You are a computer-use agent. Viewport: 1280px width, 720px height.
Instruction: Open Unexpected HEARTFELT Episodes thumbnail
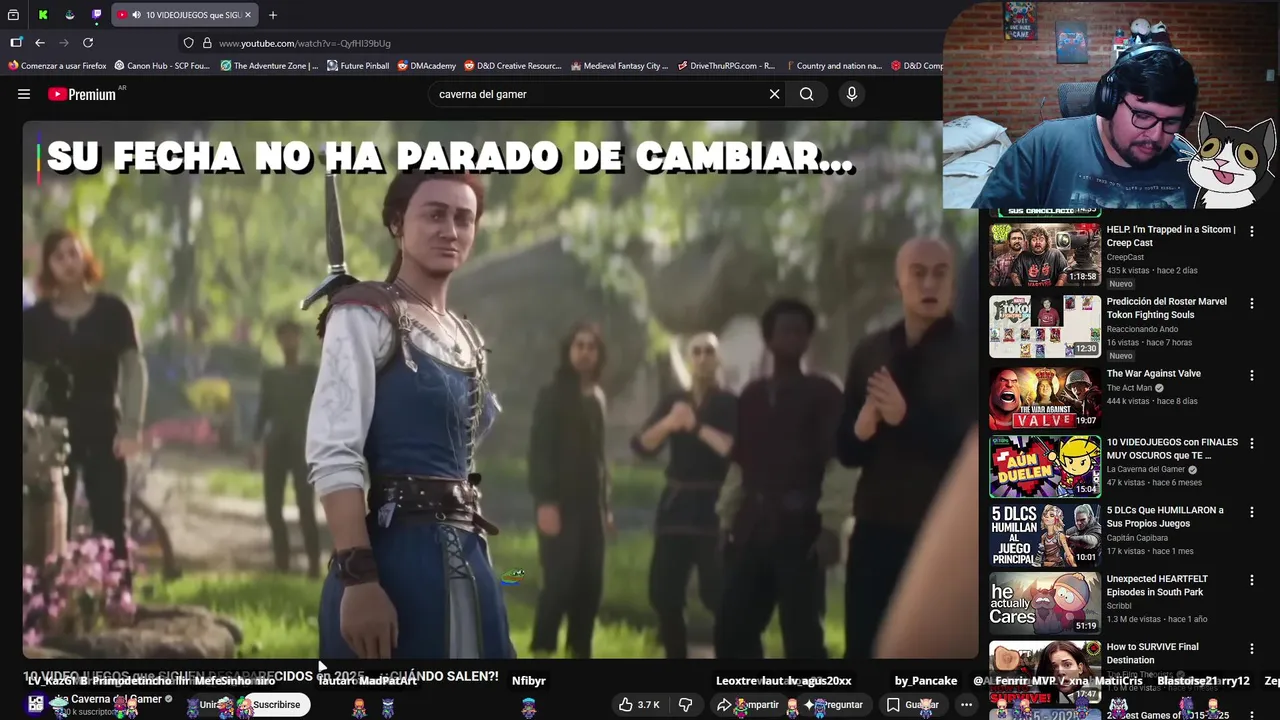(1045, 603)
